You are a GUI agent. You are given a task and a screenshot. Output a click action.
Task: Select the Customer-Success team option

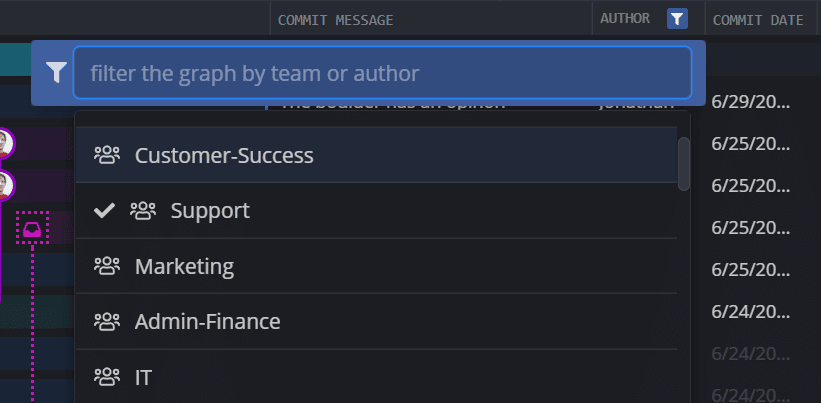[224, 155]
